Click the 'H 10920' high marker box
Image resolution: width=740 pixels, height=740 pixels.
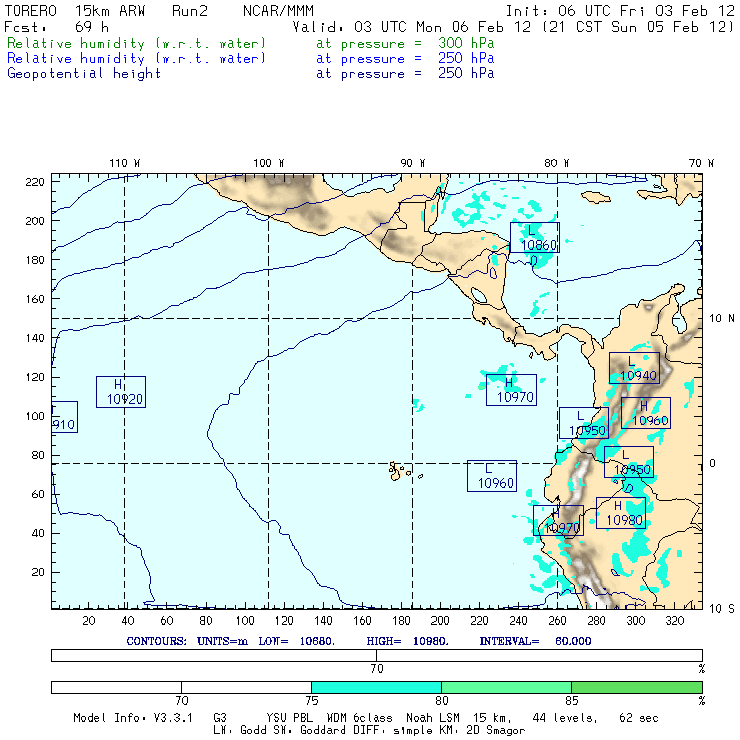(121, 392)
